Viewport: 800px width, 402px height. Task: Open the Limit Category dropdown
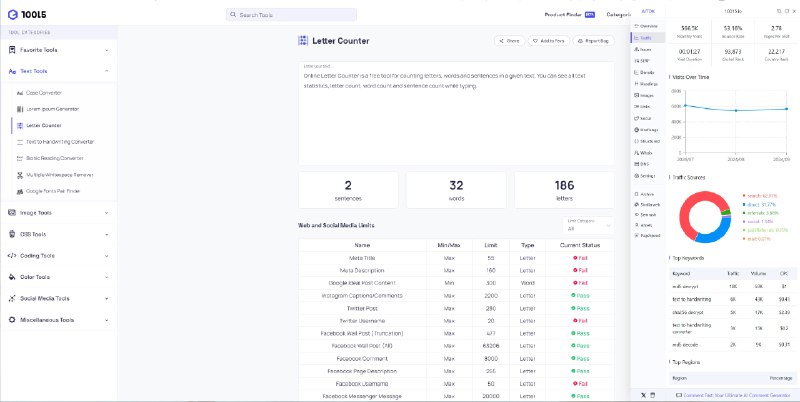tap(588, 225)
